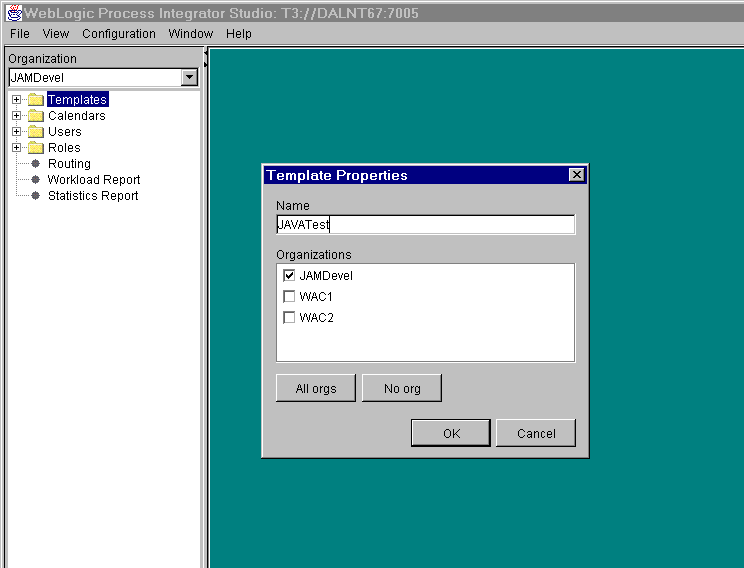Open the File menu
The height and width of the screenshot is (568, 744).
point(19,34)
